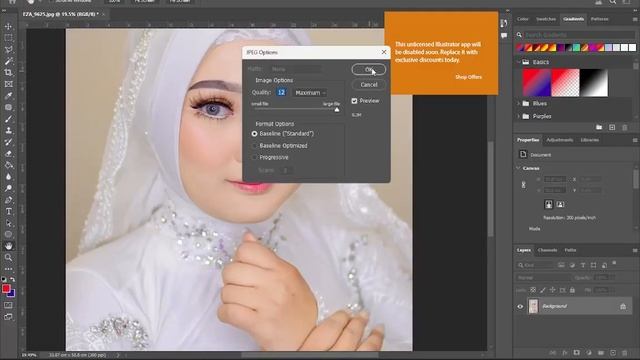Switch to the Adjustments tab
640x360 pixels.
(560, 140)
